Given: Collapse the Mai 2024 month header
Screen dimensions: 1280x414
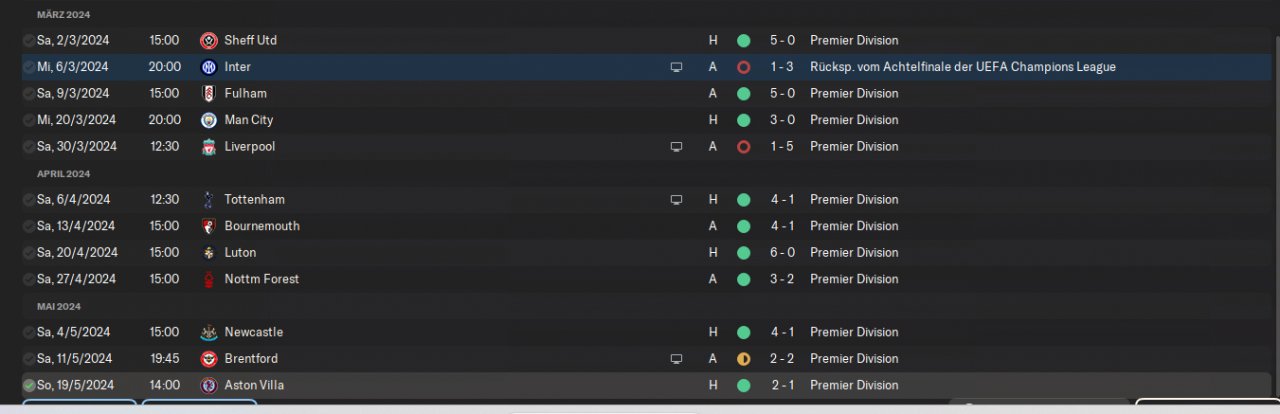Looking at the screenshot, I should 59,306.
